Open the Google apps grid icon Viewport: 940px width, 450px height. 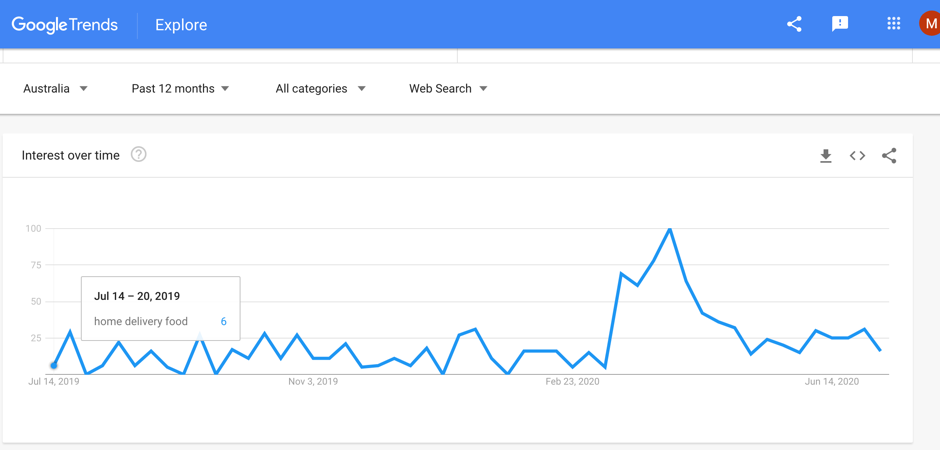tap(894, 24)
